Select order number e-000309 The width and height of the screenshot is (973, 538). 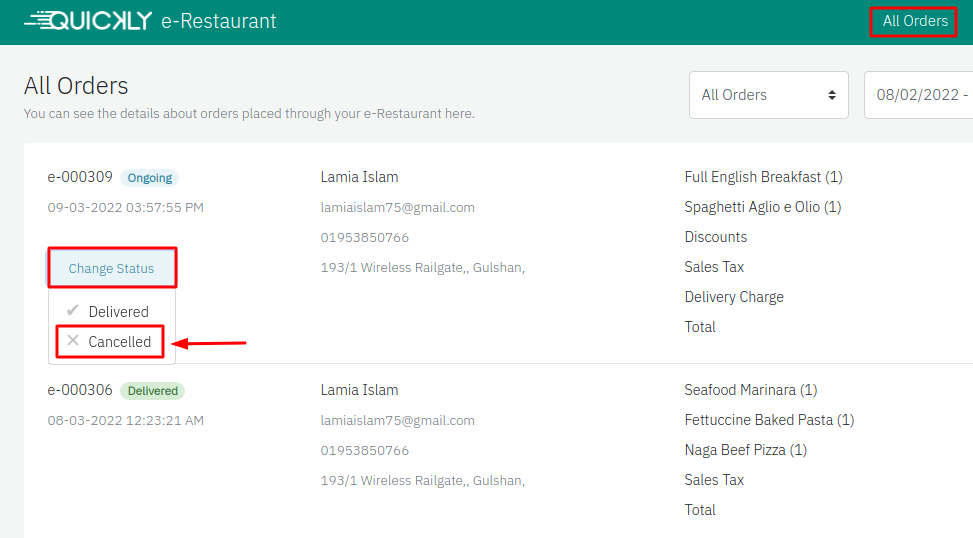click(80, 177)
